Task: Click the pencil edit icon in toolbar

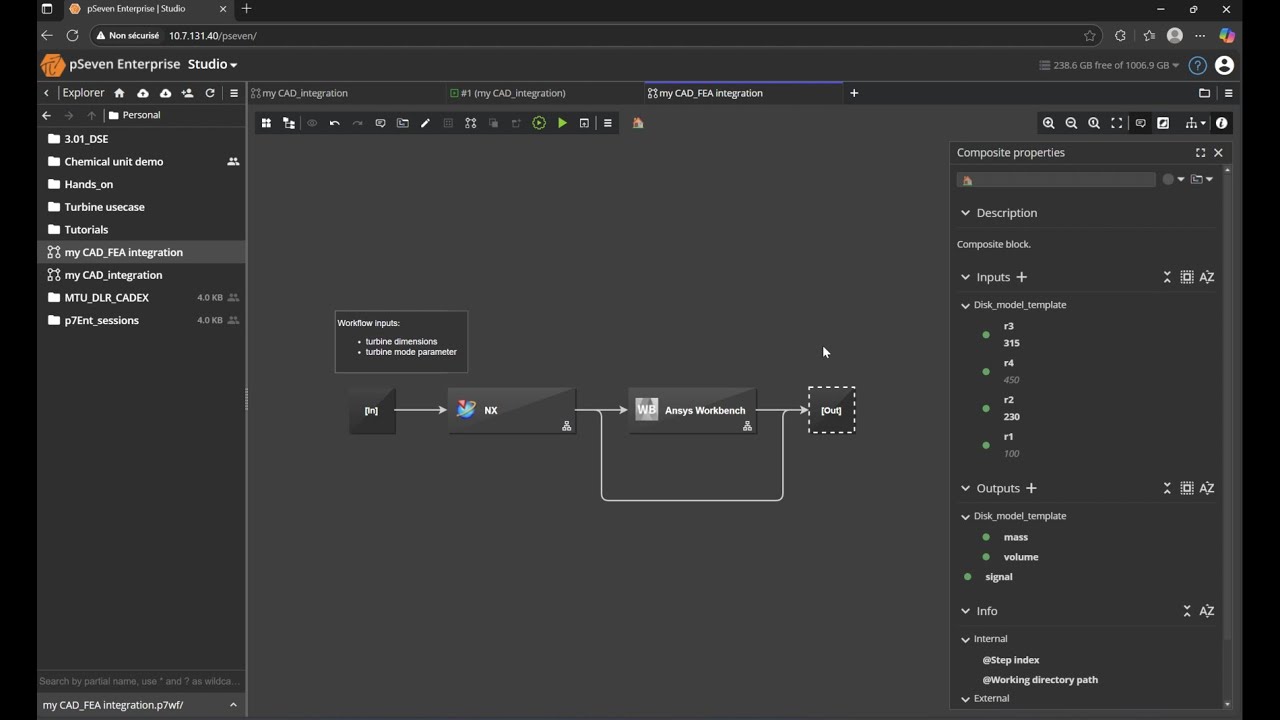Action: [425, 123]
